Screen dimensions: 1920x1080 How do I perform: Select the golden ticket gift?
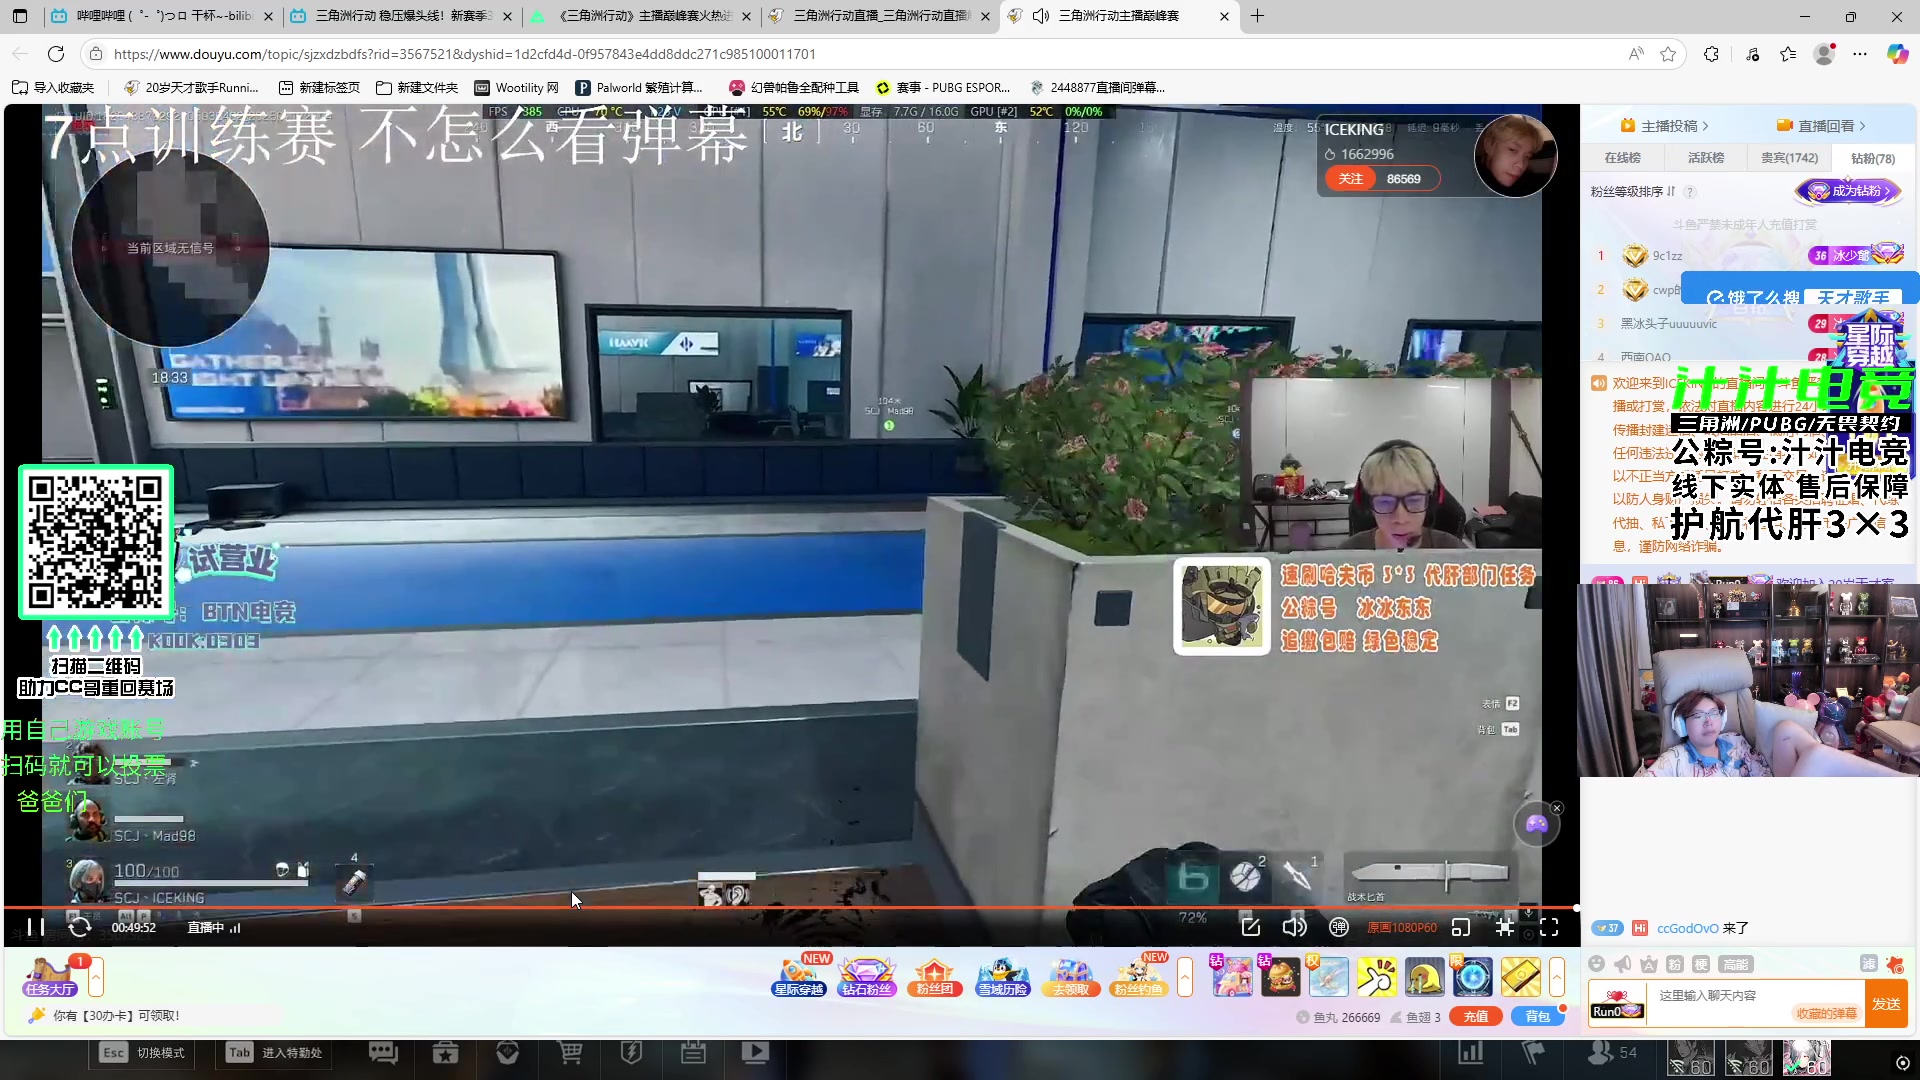pos(1520,977)
